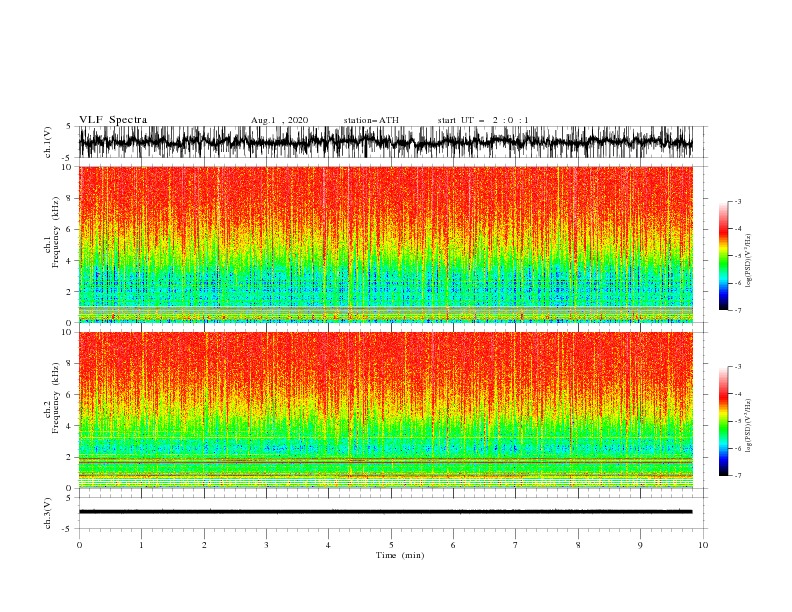
Task: Click '-3' tick on the upper colorbar
Action: pos(738,201)
